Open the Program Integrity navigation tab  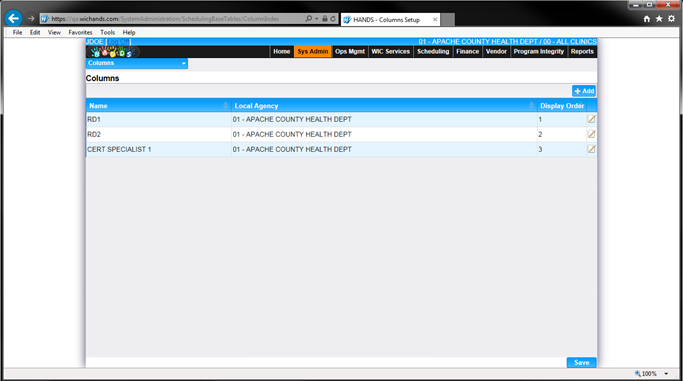[x=538, y=51]
